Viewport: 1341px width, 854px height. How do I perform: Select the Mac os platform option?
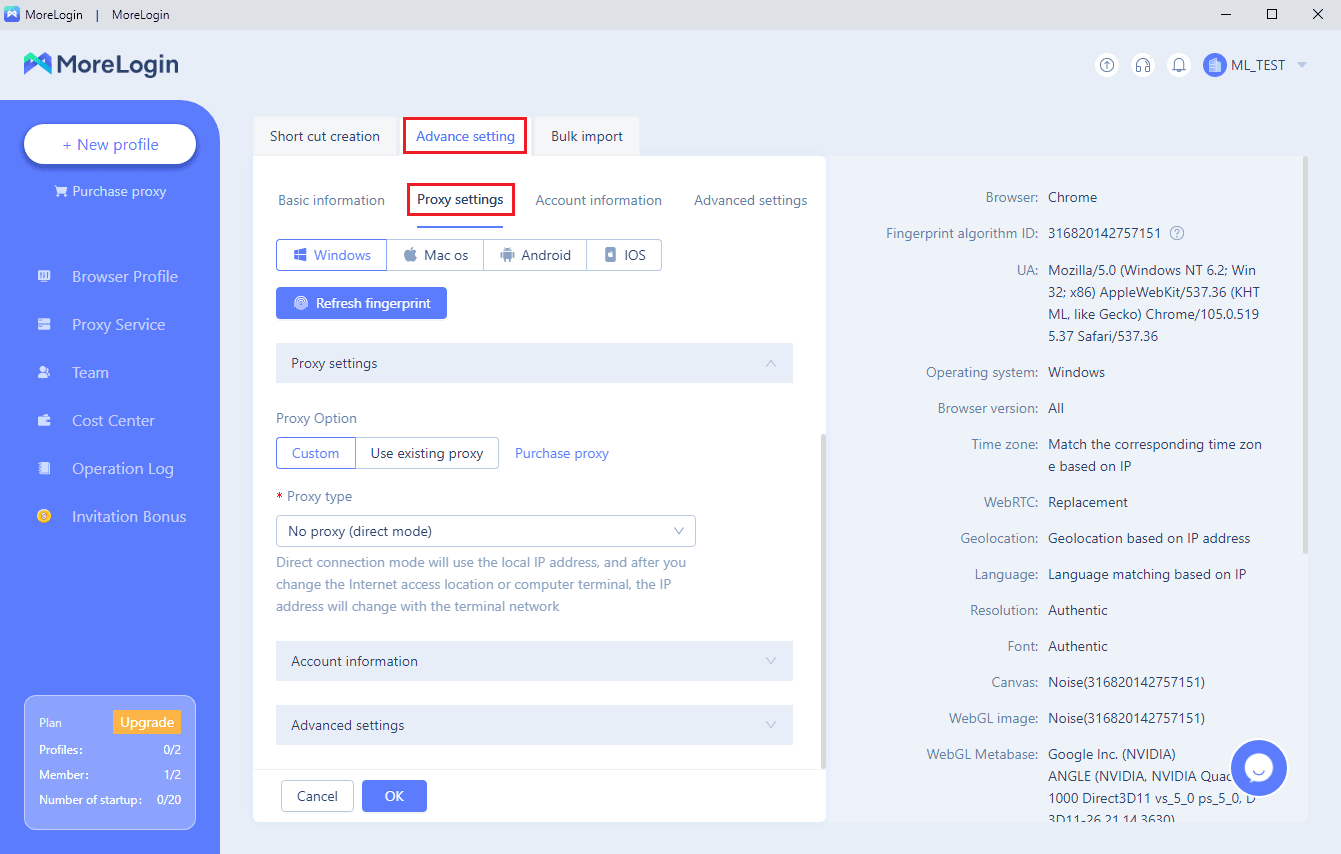pos(435,255)
